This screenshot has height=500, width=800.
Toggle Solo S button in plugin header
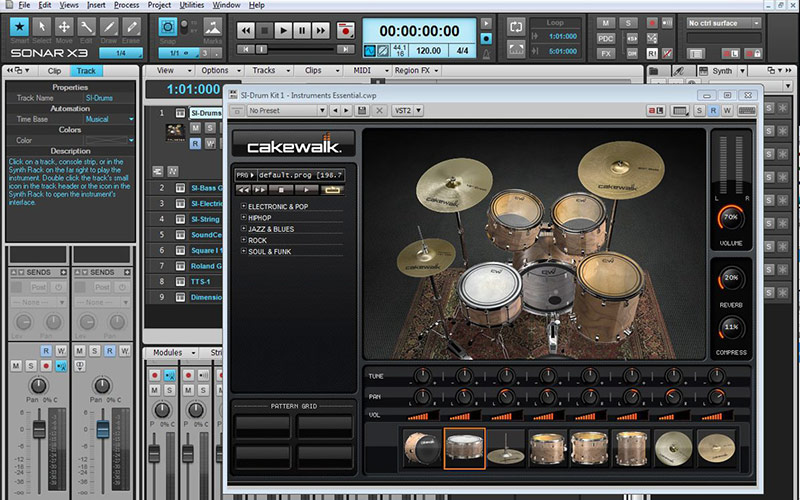700,110
